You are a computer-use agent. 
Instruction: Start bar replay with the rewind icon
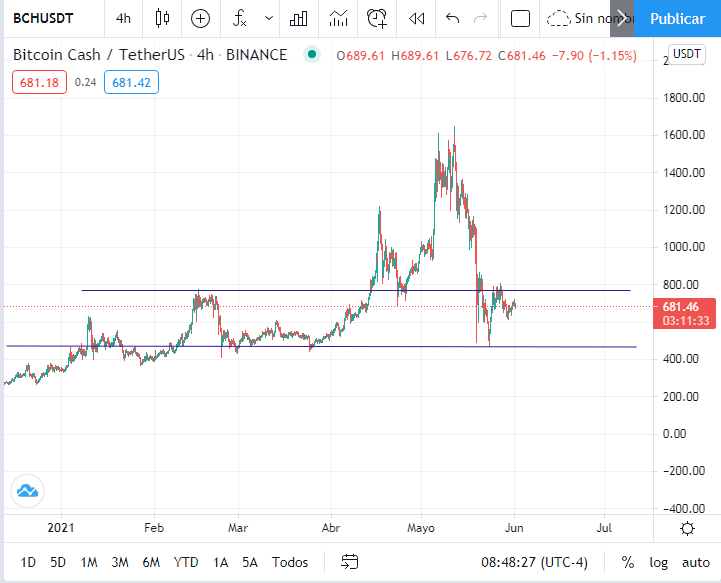pos(417,18)
